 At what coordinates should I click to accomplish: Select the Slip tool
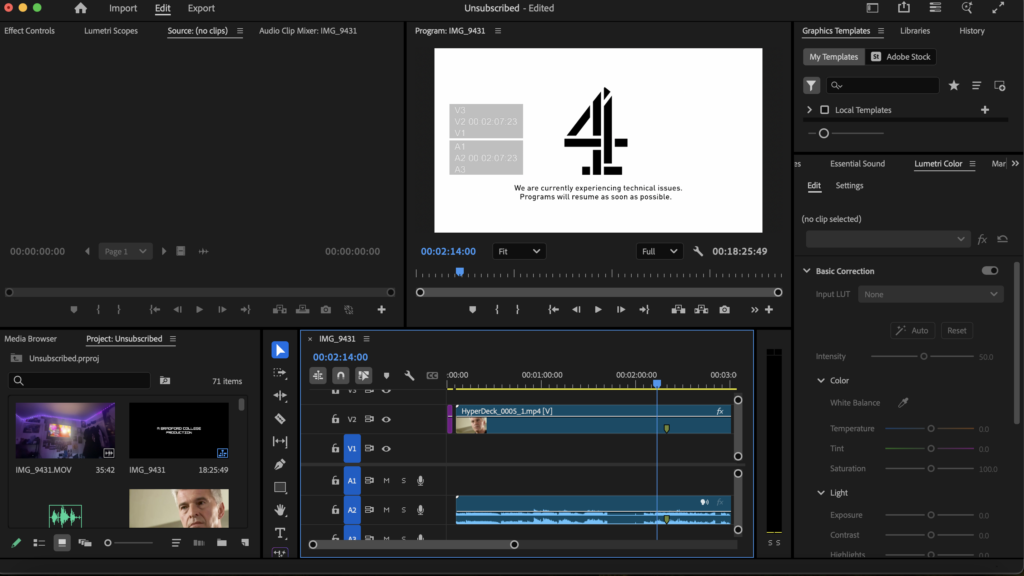[x=280, y=441]
